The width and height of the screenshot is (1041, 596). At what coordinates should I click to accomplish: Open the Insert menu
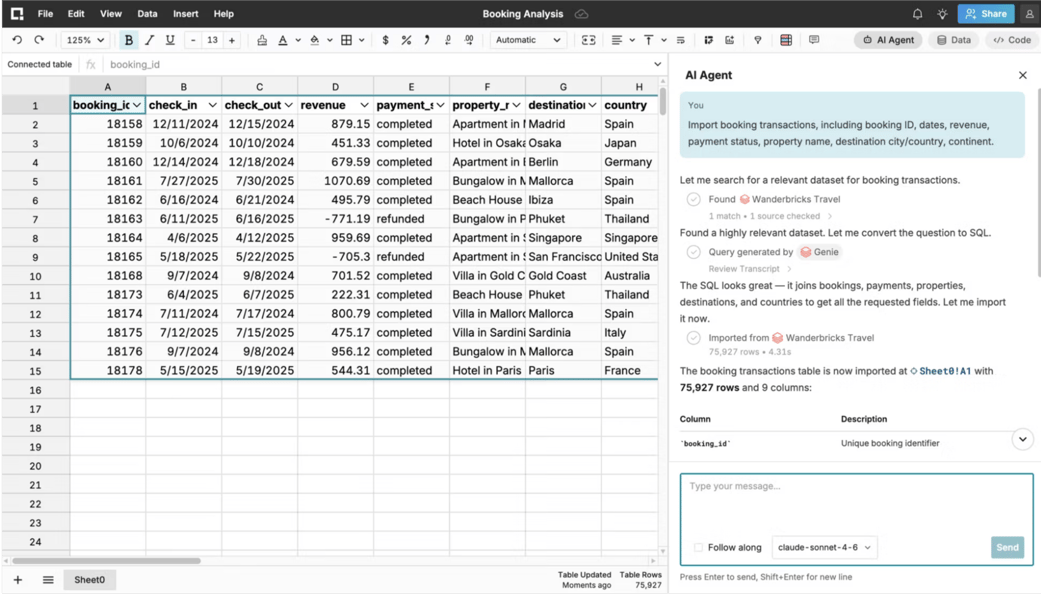pos(185,13)
